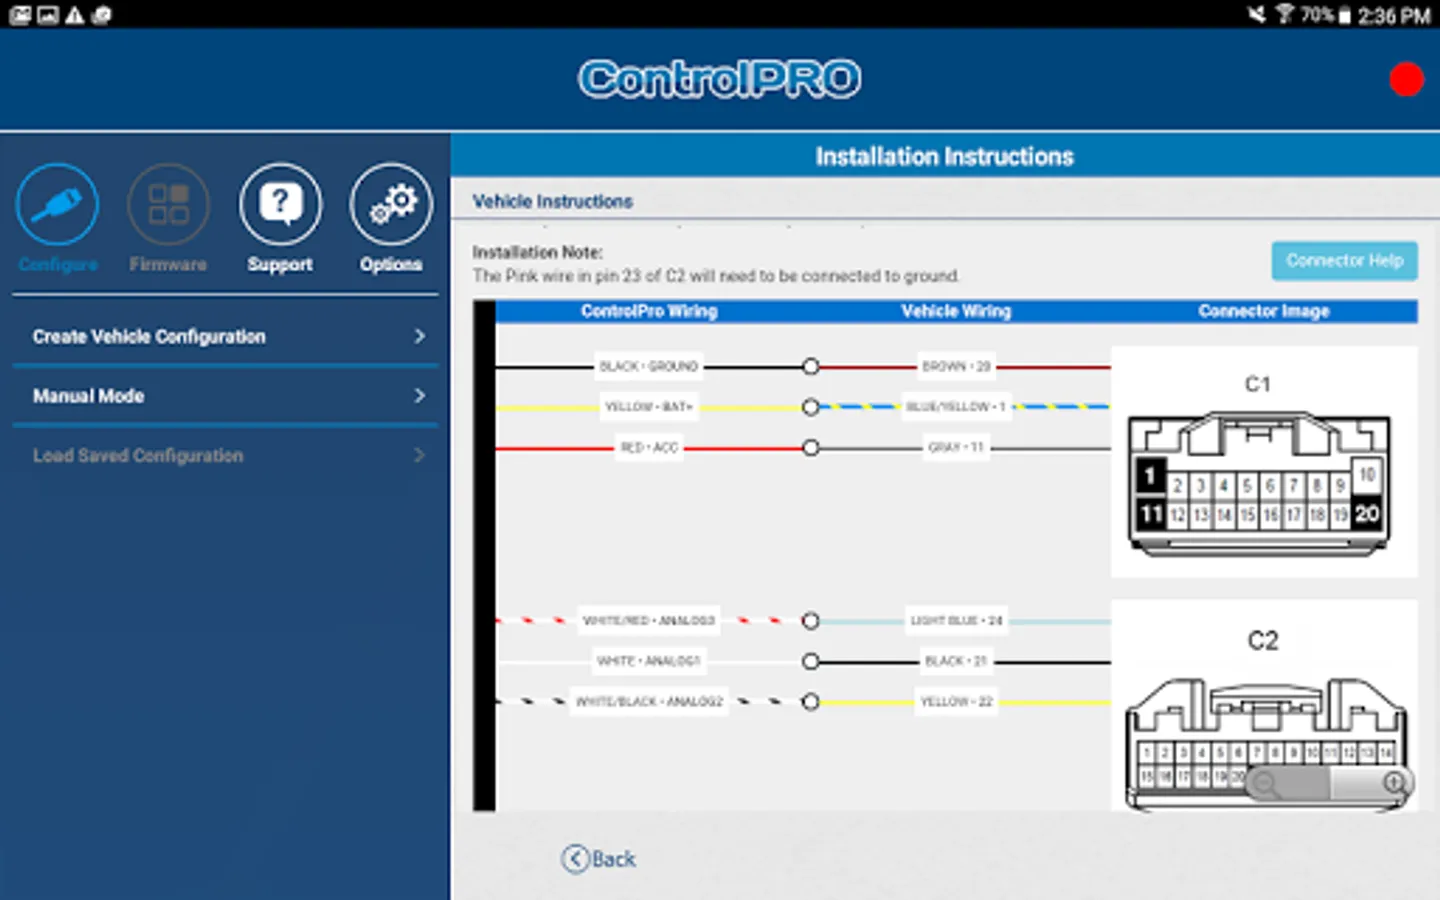This screenshot has height=900, width=1440.
Task: Tap the warning triangle notification icon
Action: click(x=75, y=15)
